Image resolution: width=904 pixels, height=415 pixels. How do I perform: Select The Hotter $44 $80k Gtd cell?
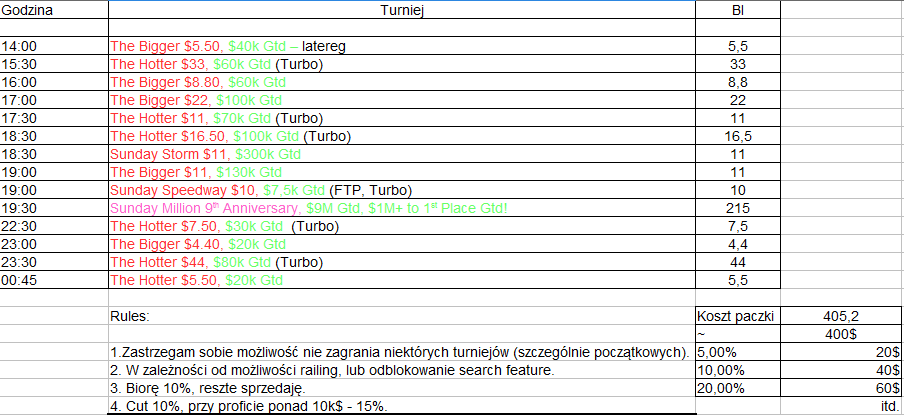pos(402,262)
